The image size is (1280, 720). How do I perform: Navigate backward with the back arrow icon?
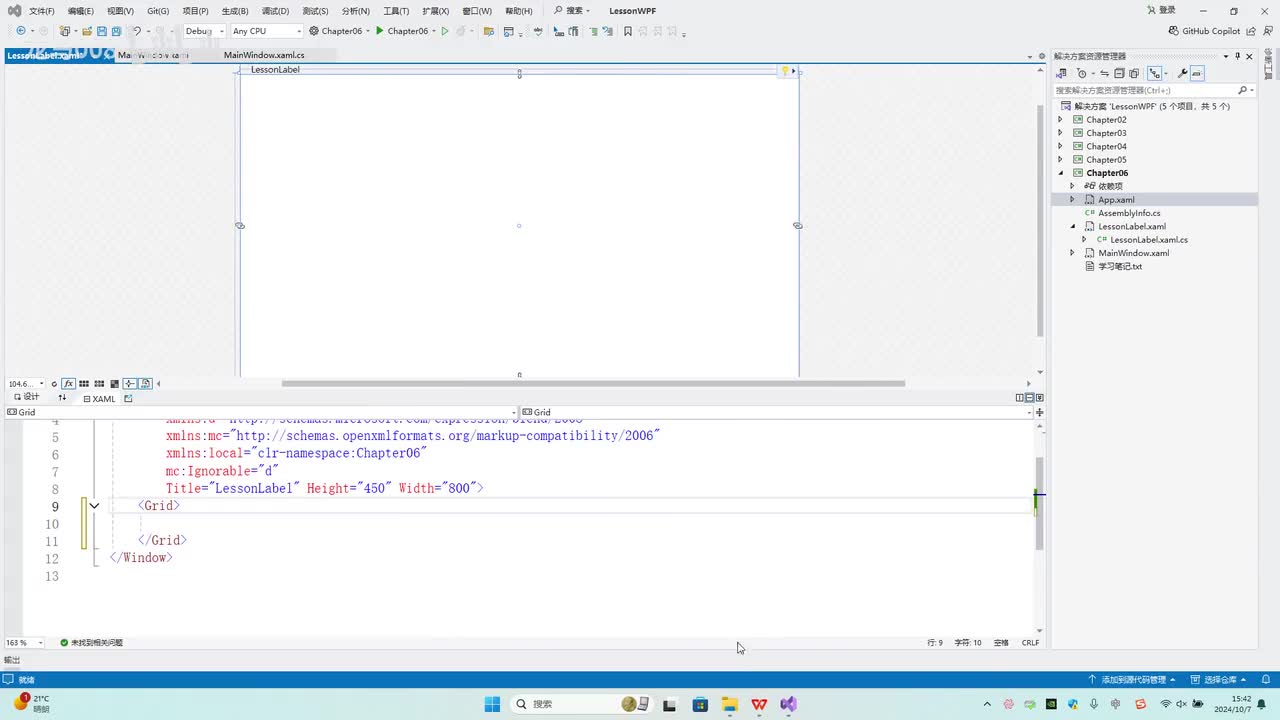click(x=20, y=31)
